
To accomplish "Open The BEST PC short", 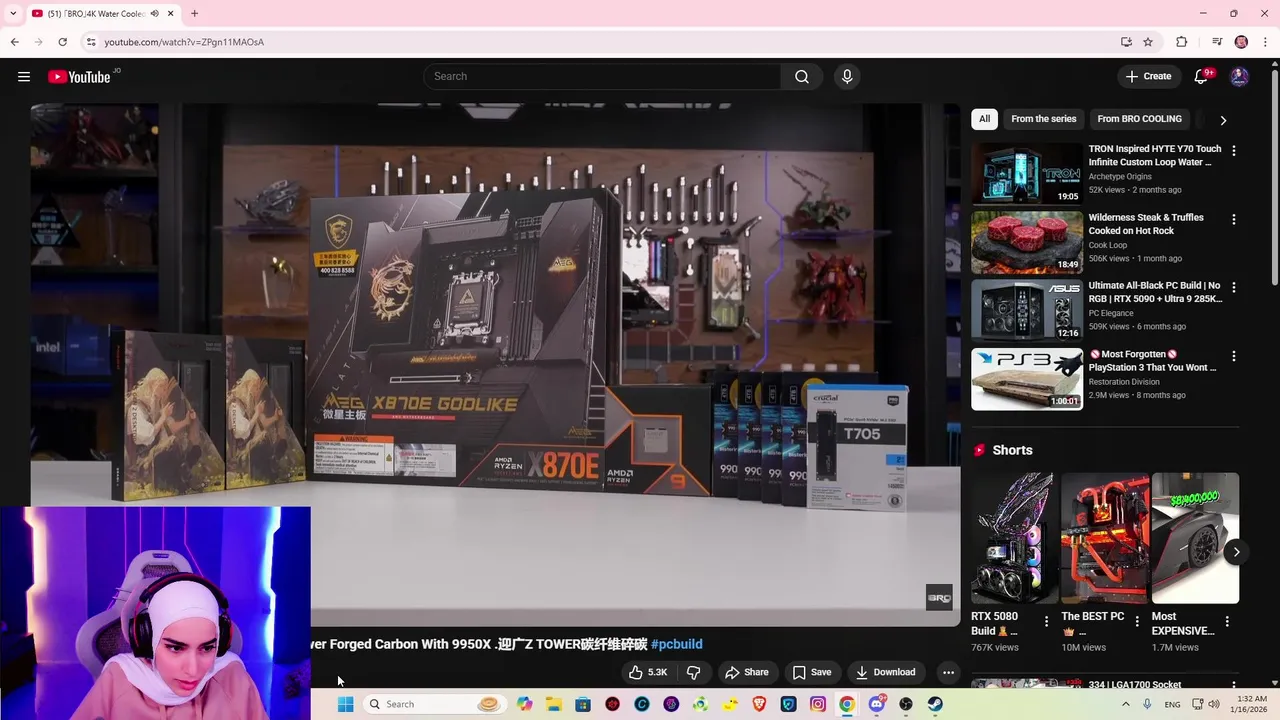I will click(1103, 539).
